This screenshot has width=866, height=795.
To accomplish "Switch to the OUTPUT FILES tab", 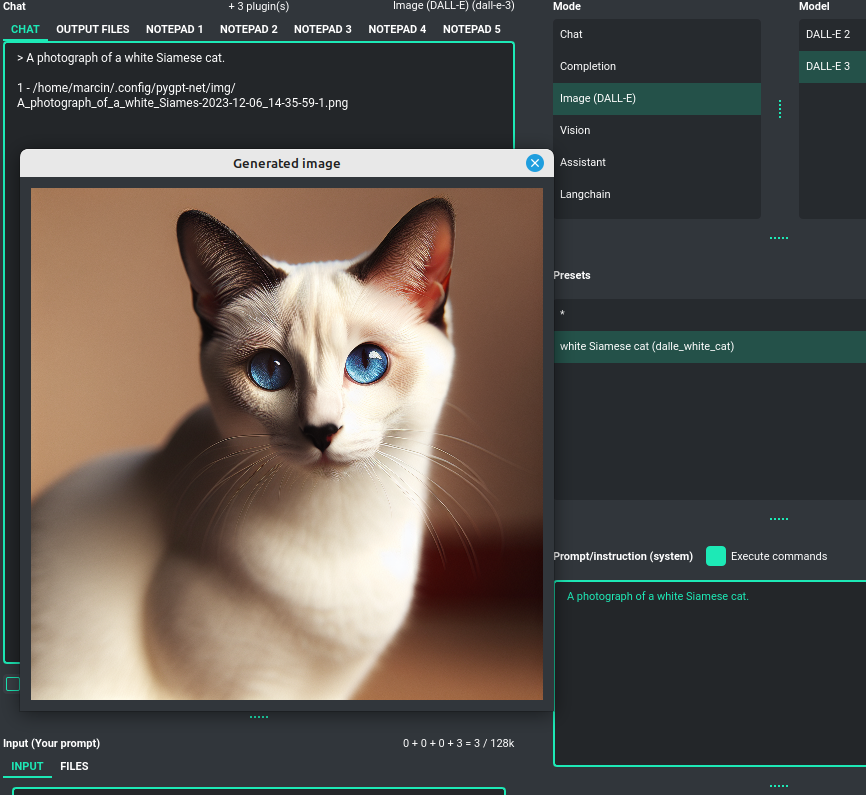I will (x=92, y=29).
